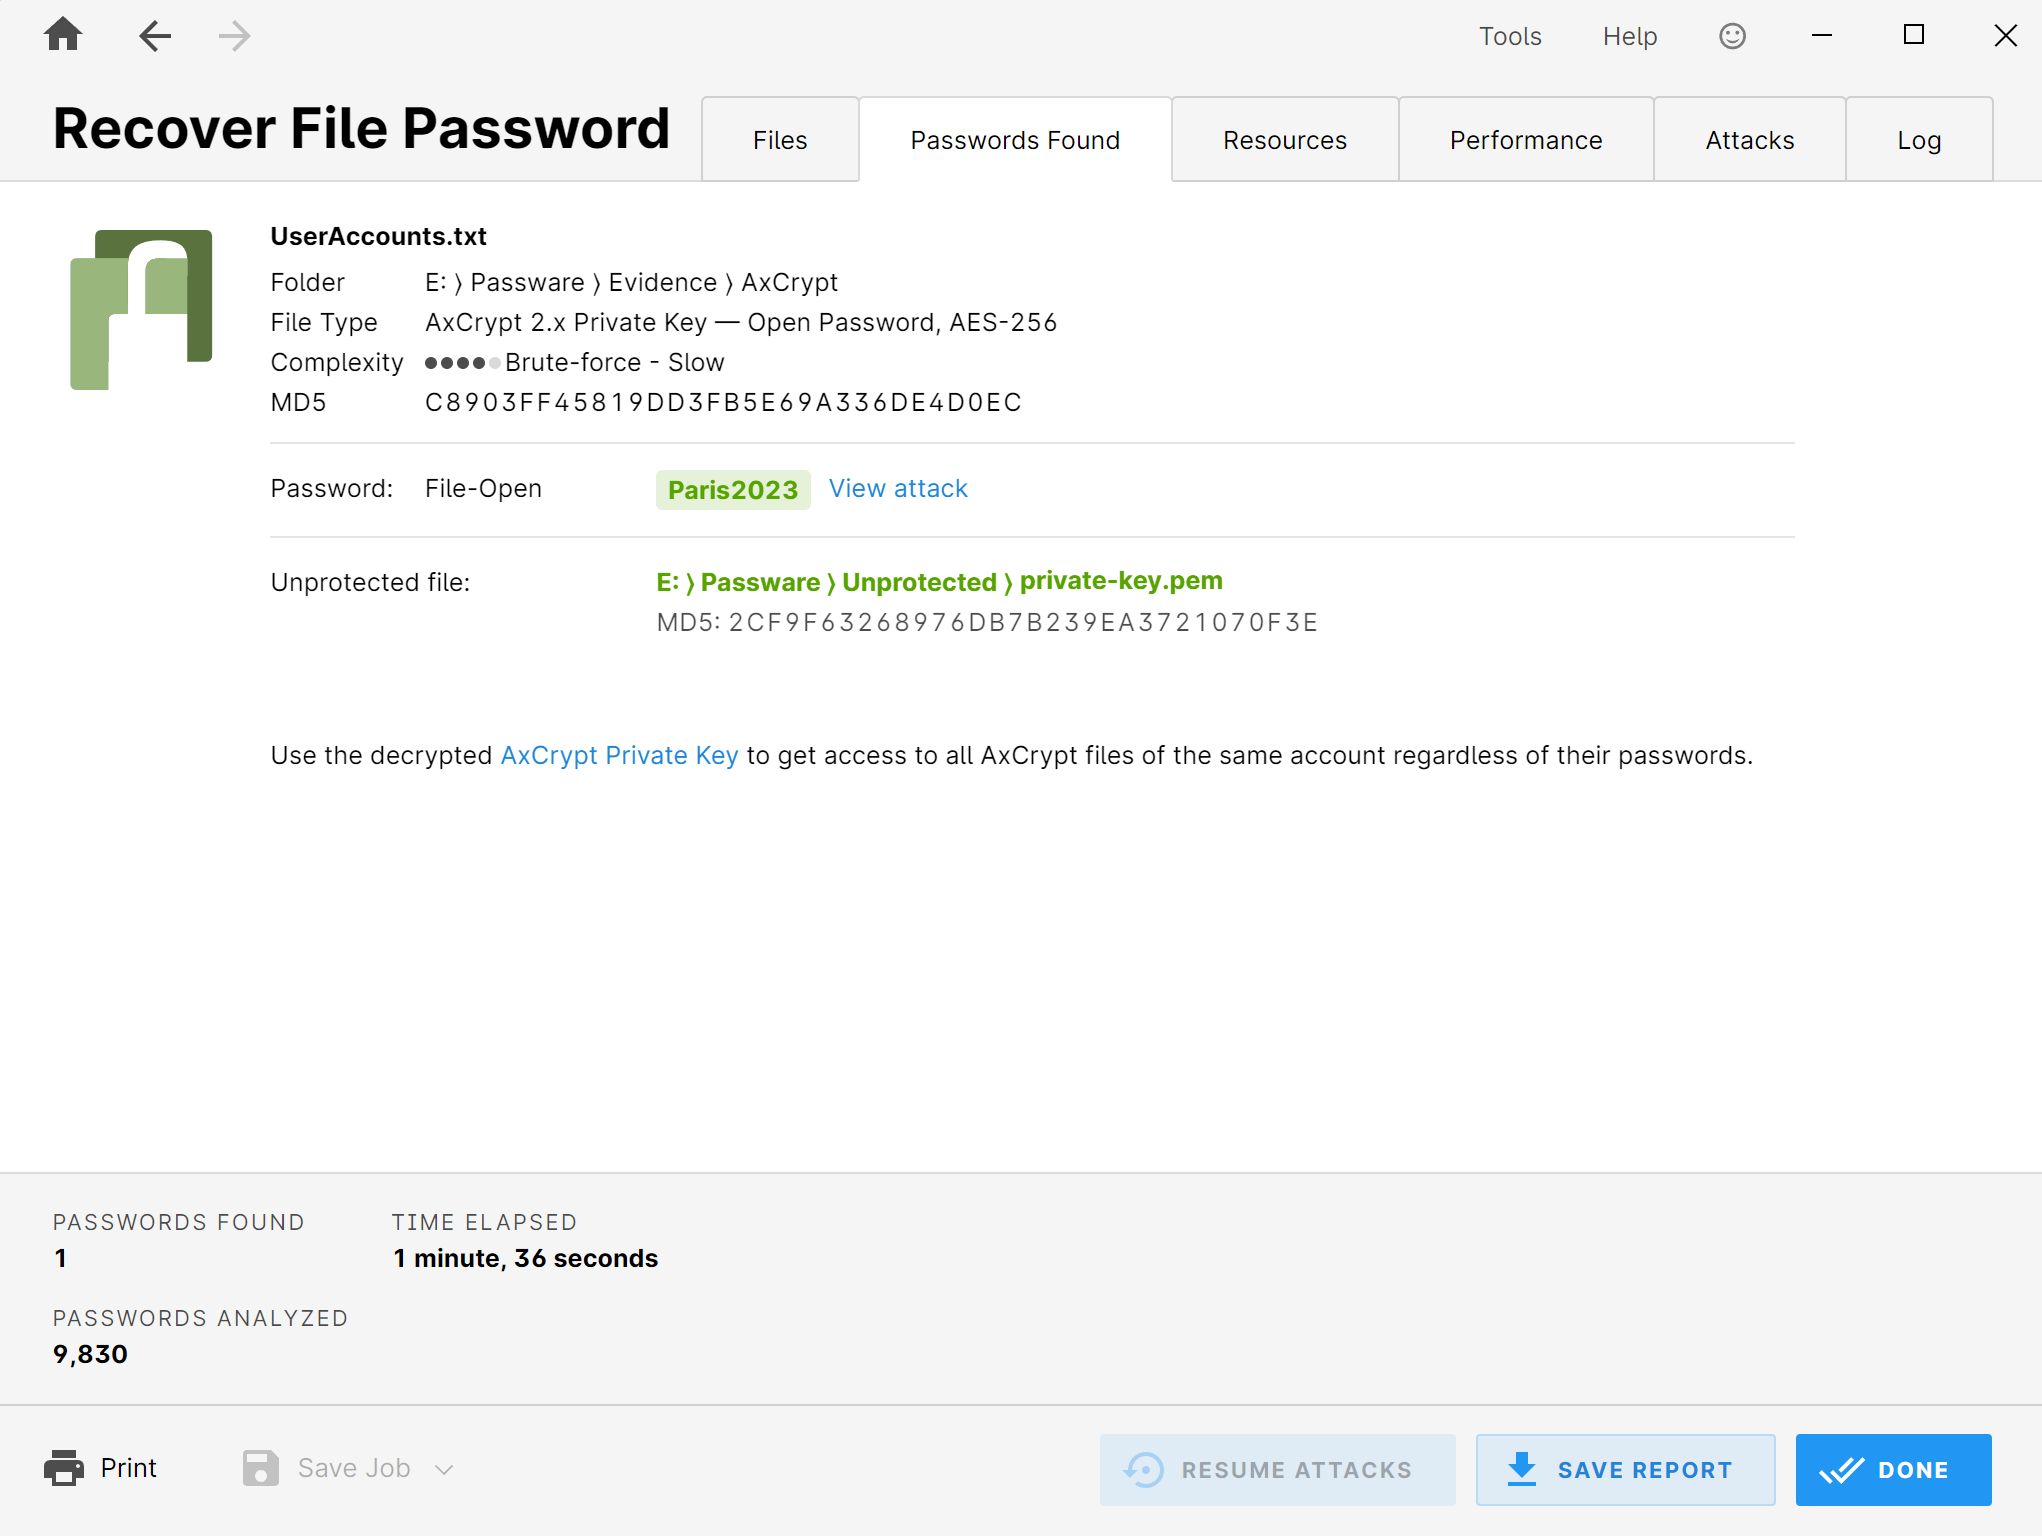The width and height of the screenshot is (2042, 1536).
Task: Maximize the window
Action: click(1913, 36)
